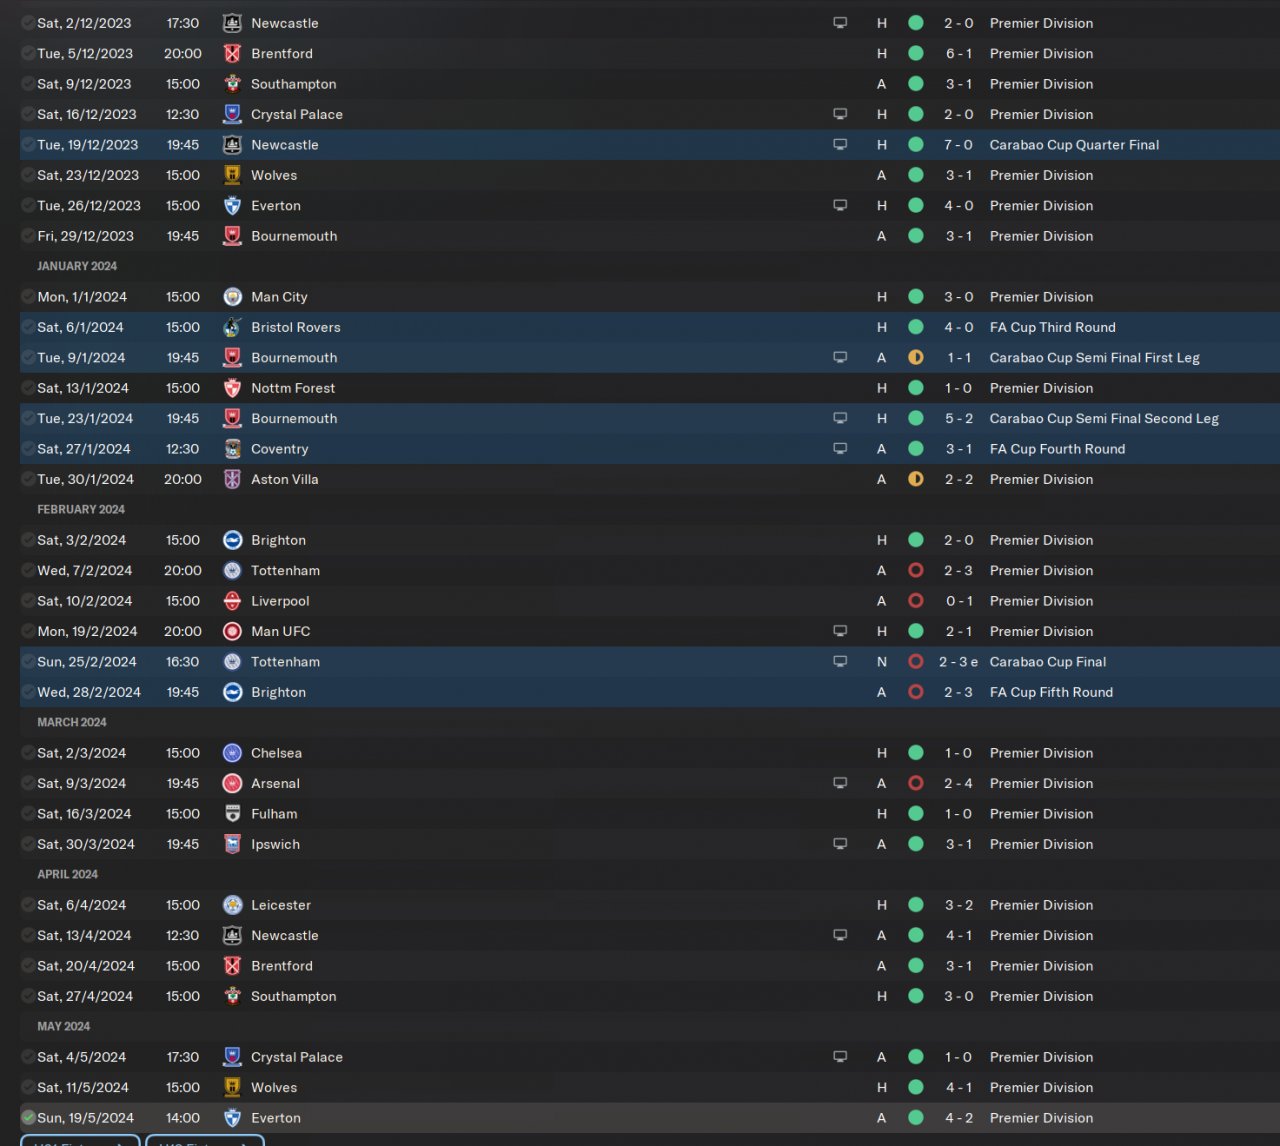Image resolution: width=1280 pixels, height=1146 pixels.
Task: Click TV broadcast icon on Man UFC row
Action: (840, 631)
